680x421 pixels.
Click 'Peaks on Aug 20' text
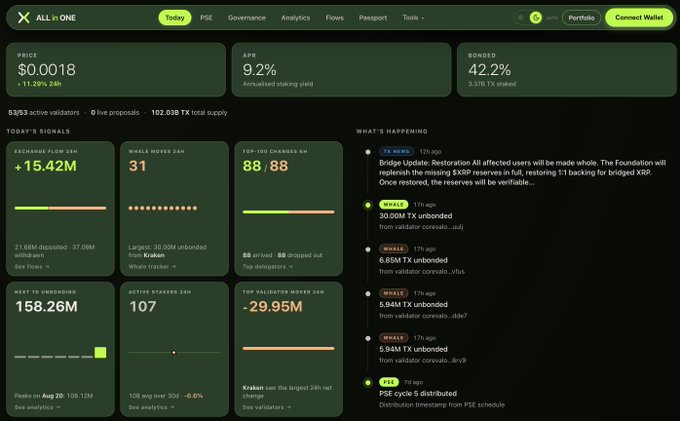pos(39,396)
